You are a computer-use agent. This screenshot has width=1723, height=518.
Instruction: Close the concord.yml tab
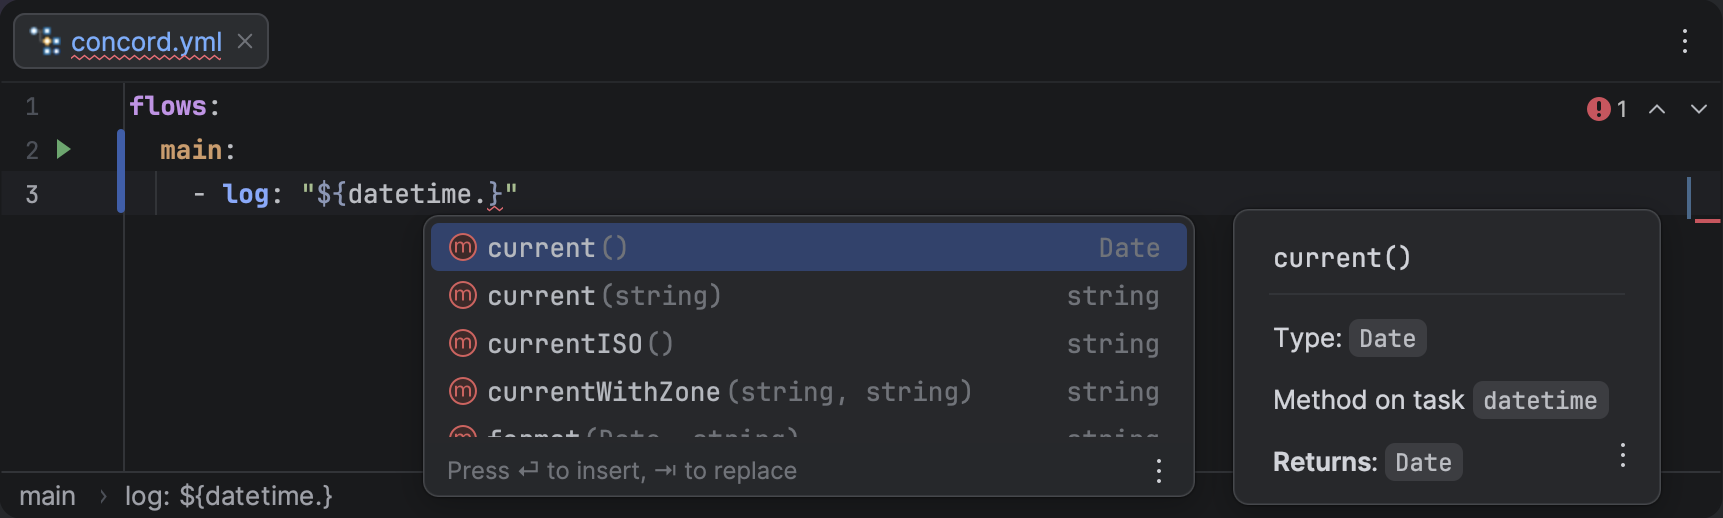[x=245, y=41]
